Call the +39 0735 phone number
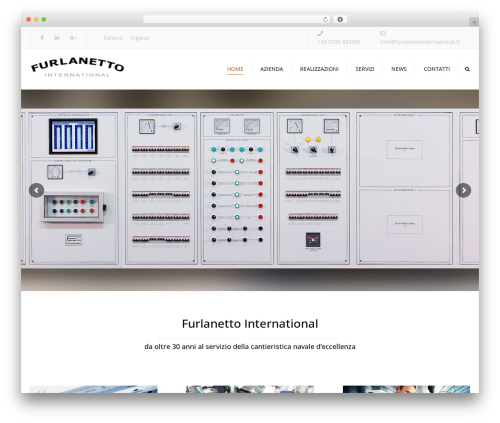500x423 pixels. 339,42
